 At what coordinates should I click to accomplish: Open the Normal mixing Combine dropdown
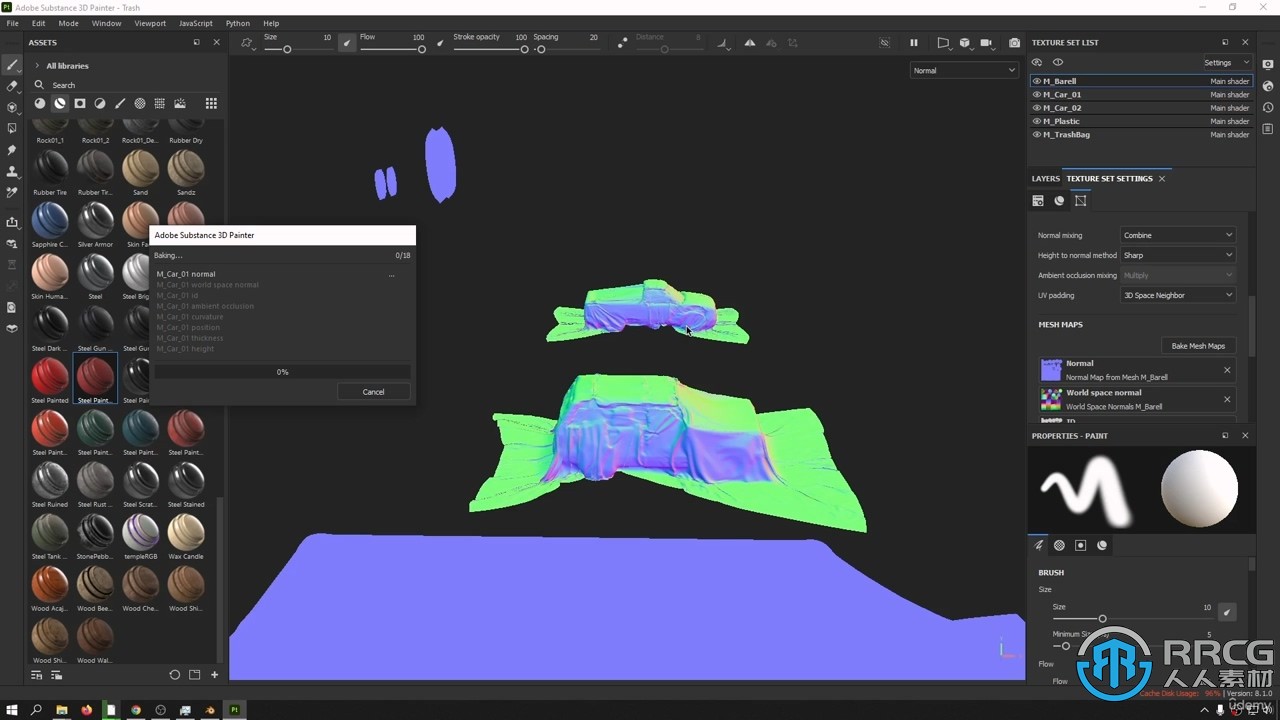[x=1178, y=235]
